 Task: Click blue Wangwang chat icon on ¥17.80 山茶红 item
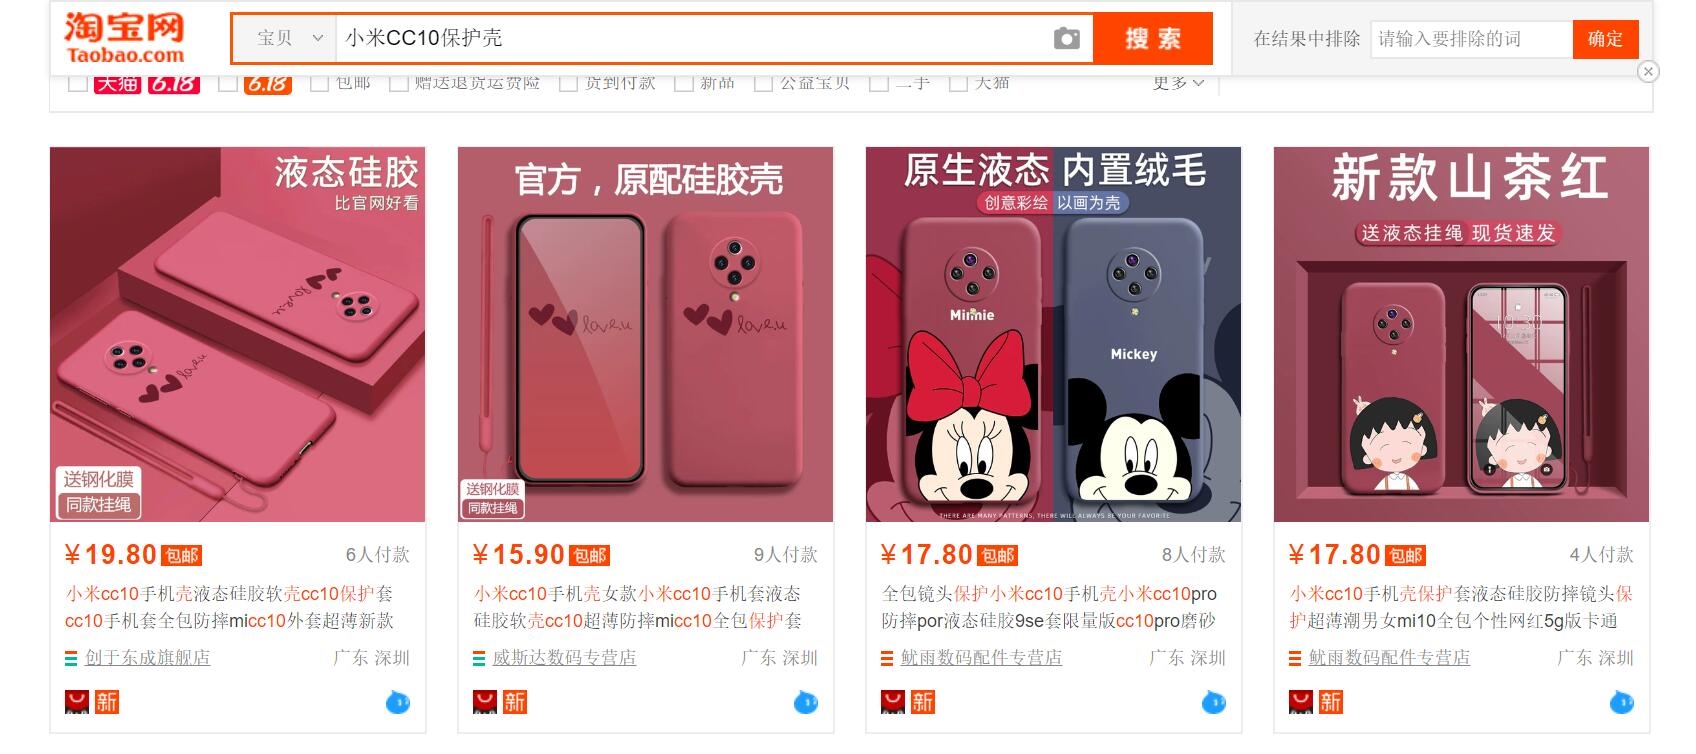point(1622,702)
